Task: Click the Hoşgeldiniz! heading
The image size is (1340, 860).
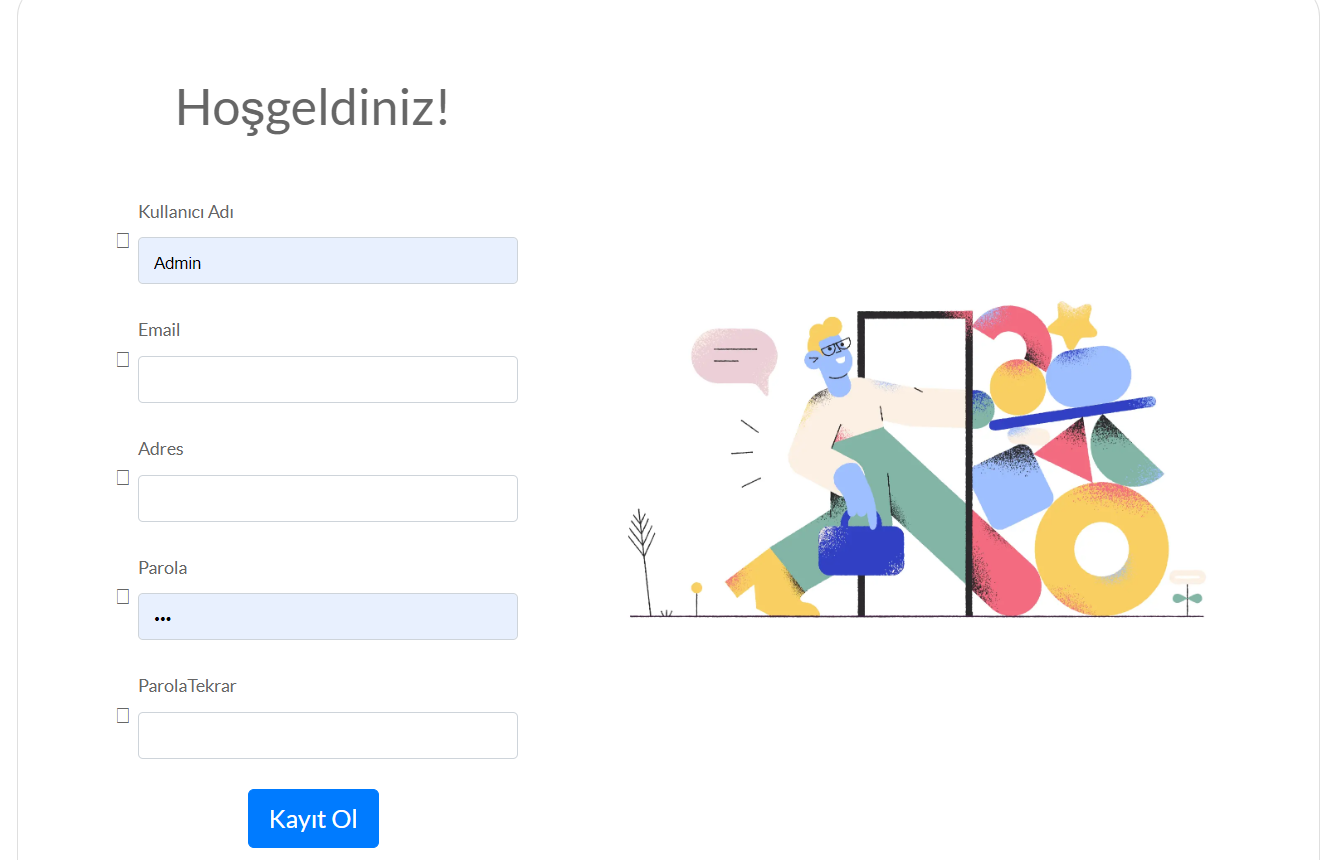Action: point(313,107)
